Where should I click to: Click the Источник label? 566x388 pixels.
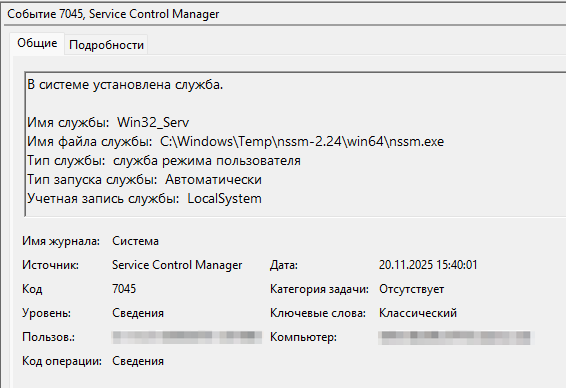50,265
